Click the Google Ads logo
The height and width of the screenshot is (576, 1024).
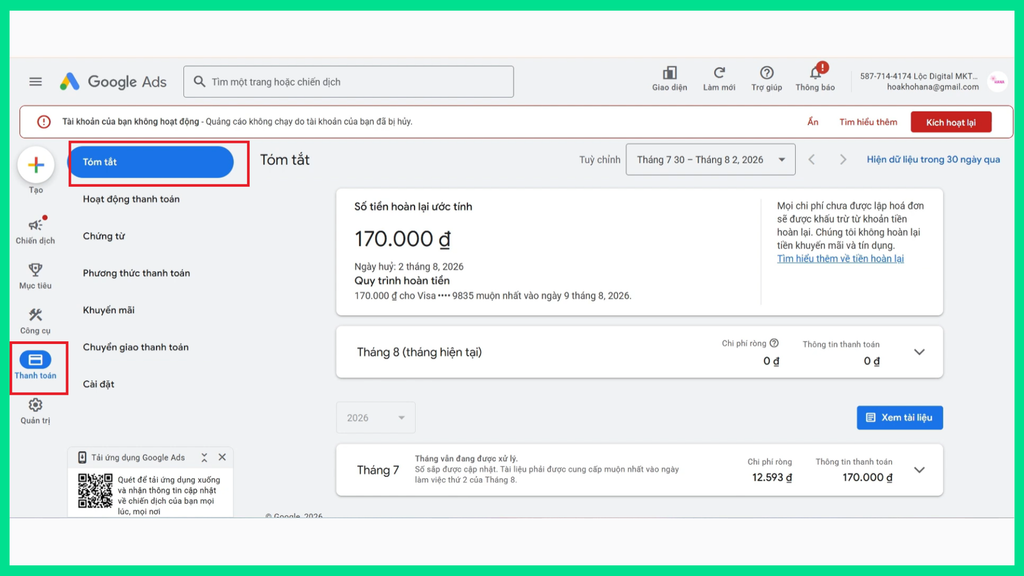click(113, 82)
